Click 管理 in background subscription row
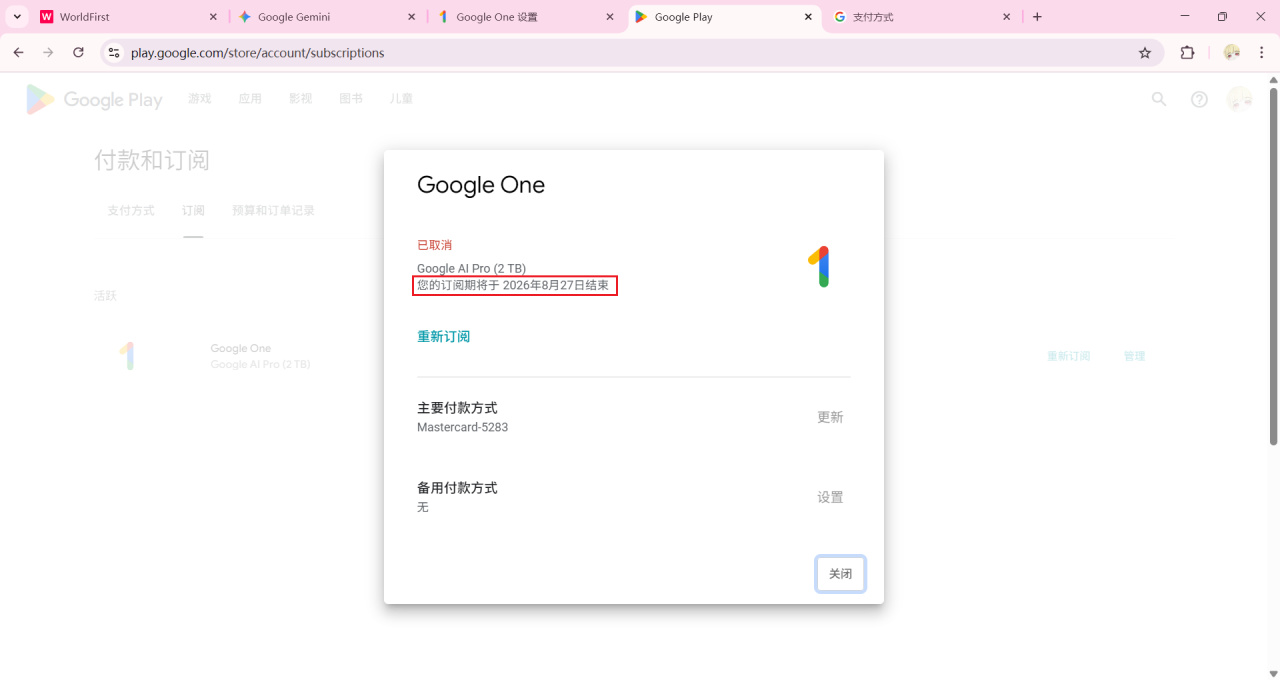This screenshot has width=1280, height=680. coord(1134,356)
